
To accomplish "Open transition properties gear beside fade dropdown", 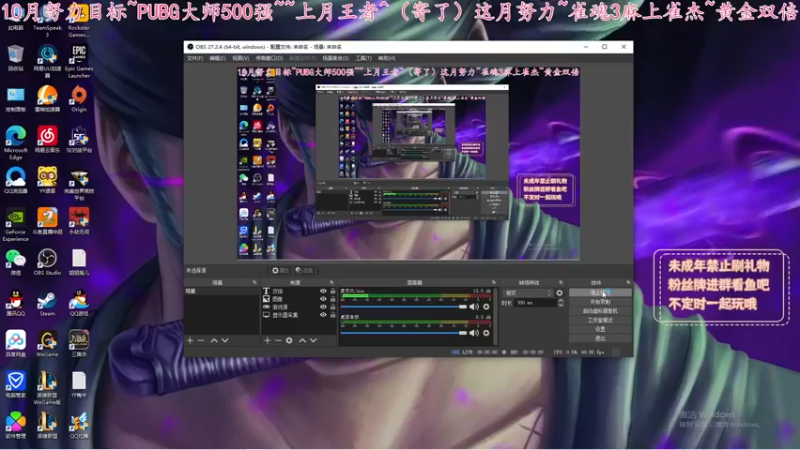I will [560, 293].
